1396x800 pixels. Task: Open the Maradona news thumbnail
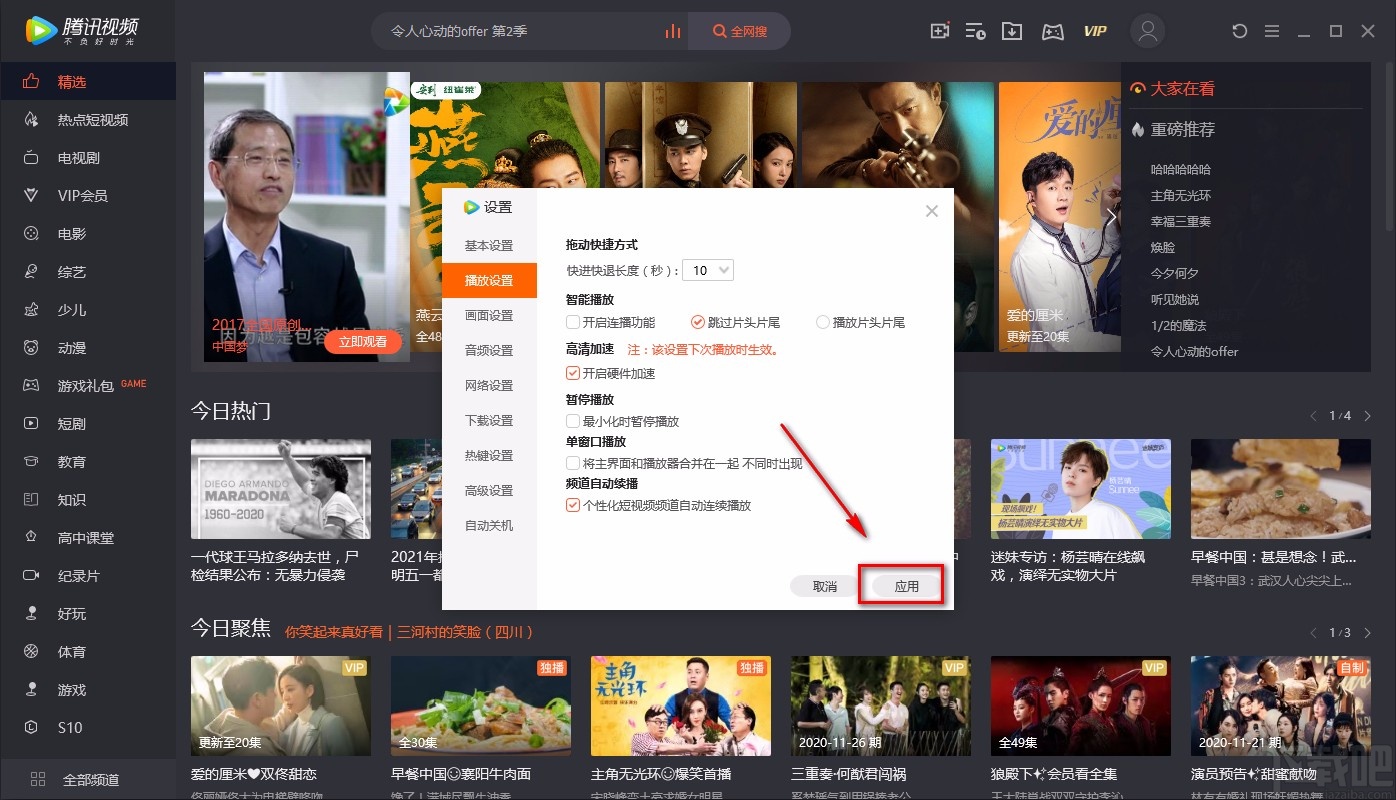click(281, 489)
